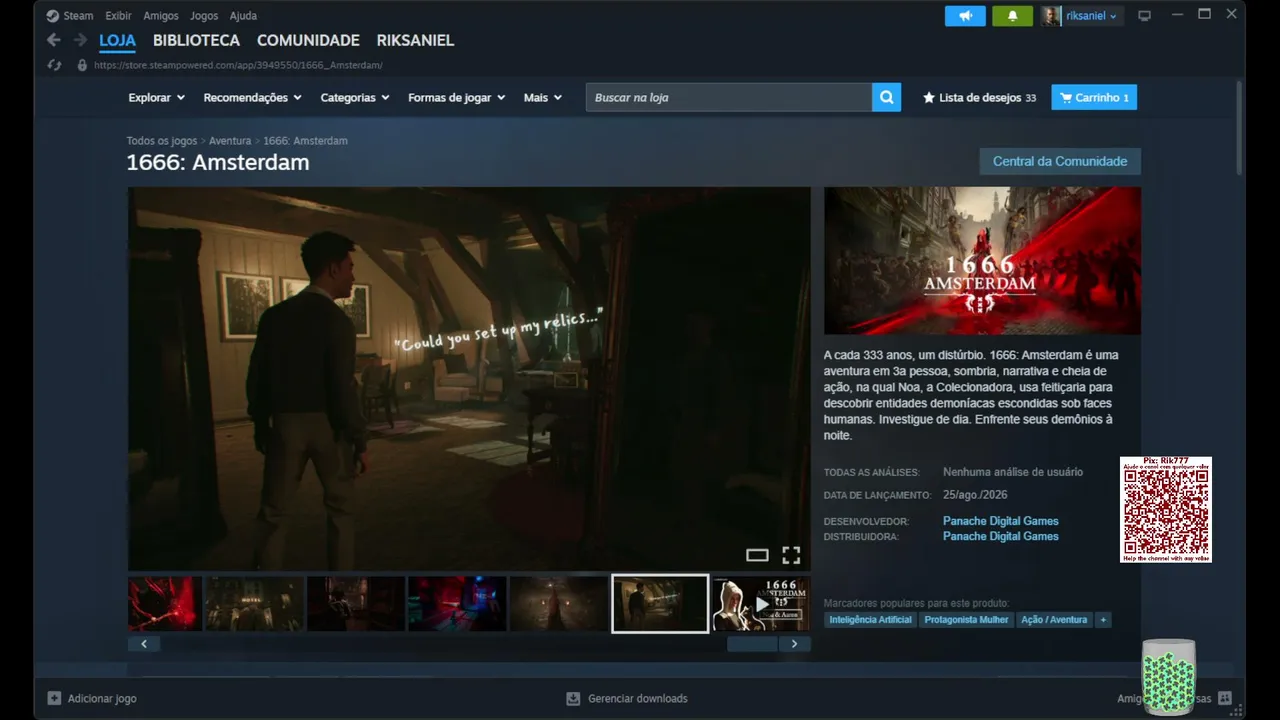Click the thumbnail strip scrollbar handle
Image resolution: width=1280 pixels, height=720 pixels.
point(752,644)
